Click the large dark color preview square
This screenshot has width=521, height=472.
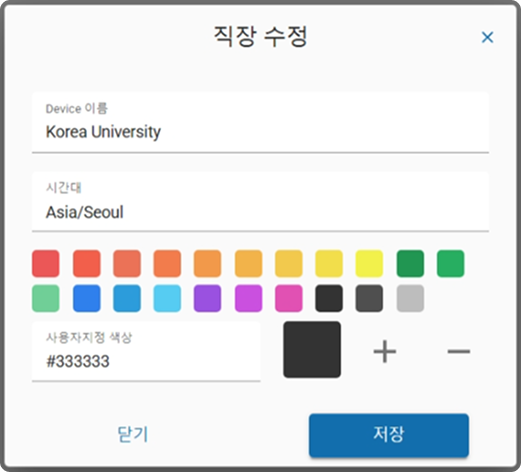312,349
